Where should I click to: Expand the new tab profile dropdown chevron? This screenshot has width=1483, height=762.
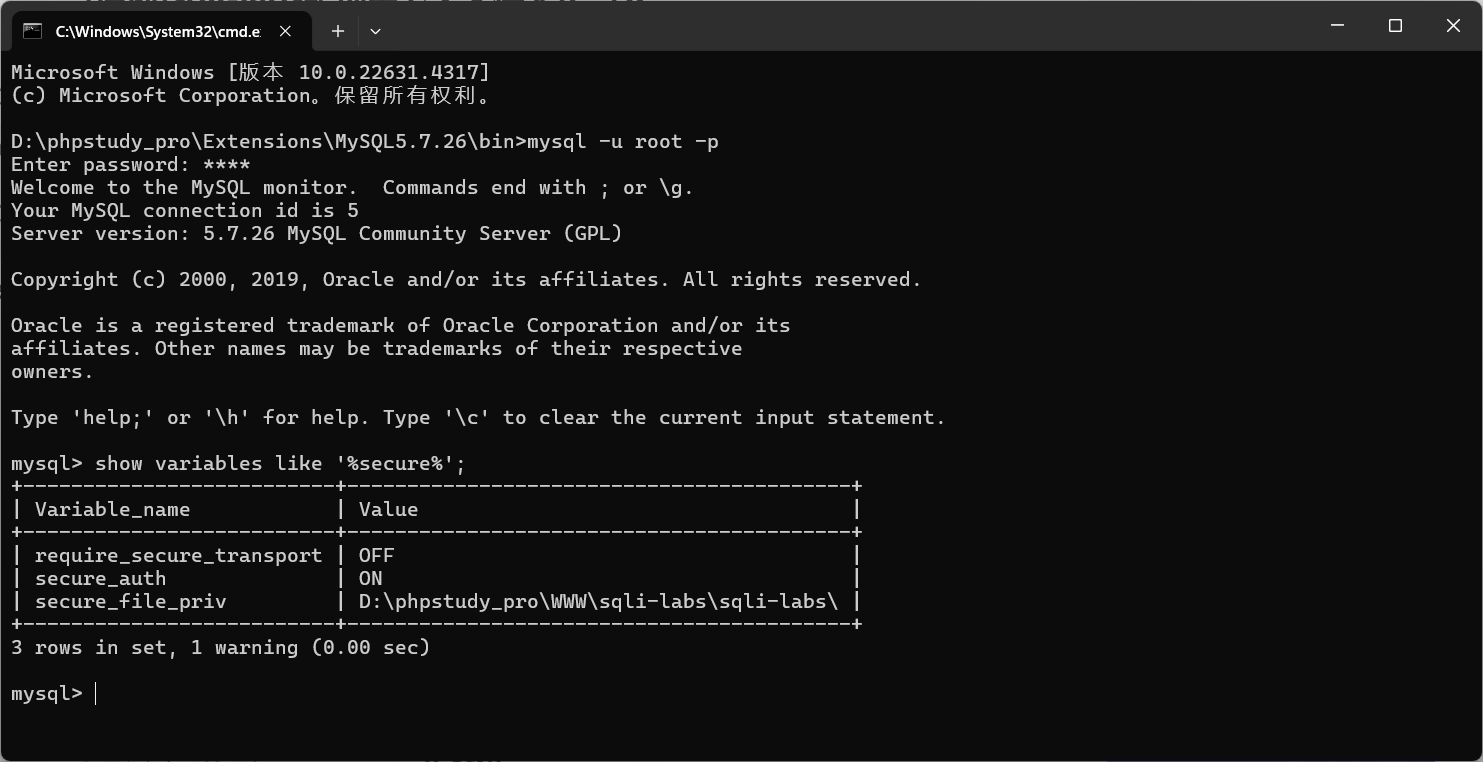[375, 31]
